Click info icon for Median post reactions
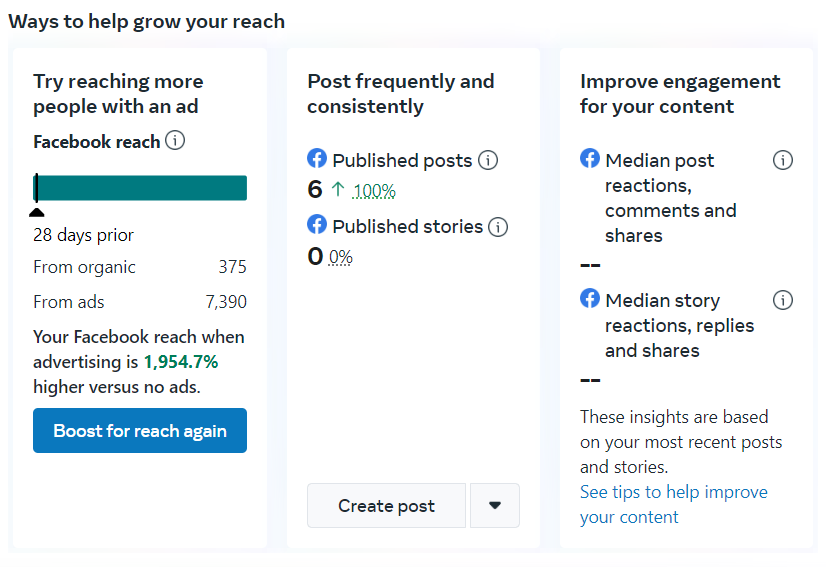Image resolution: width=826 pixels, height=567 pixels. 783,160
